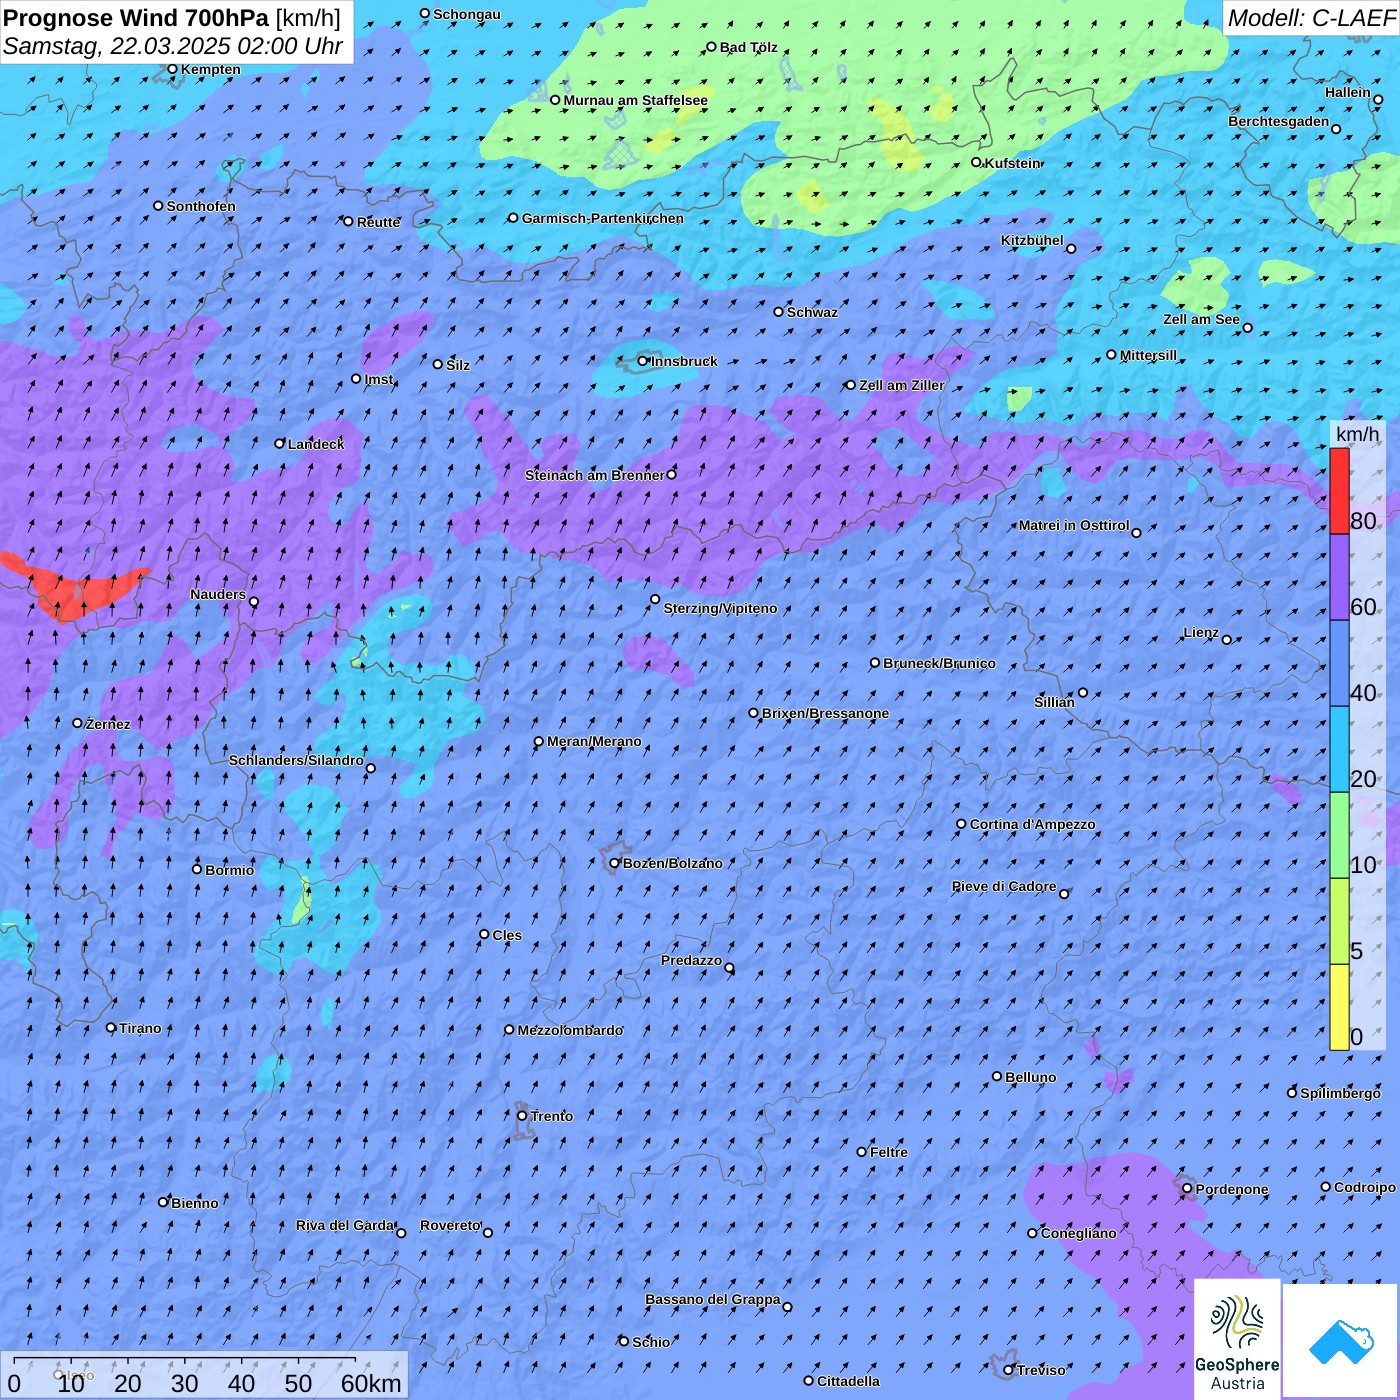
Task: Click the Reutte city label
Action: click(378, 222)
